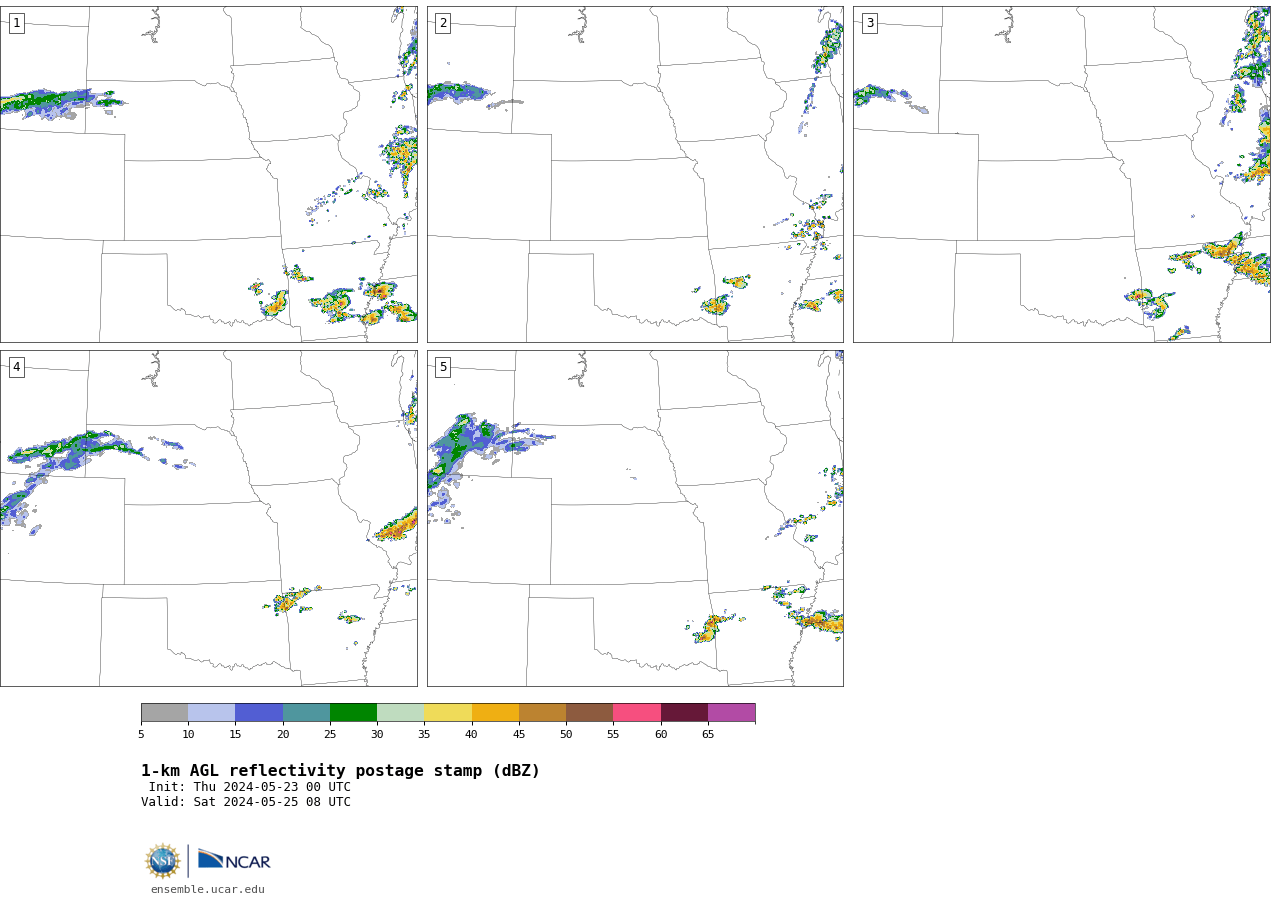Open ensemble member 4 reflectivity map
Image resolution: width=1280 pixels, height=901 pixels.
(x=209, y=518)
